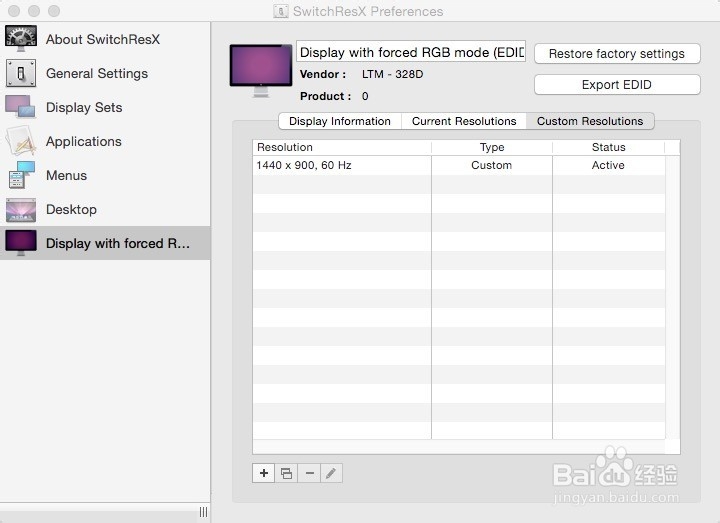Viewport: 720px width, 523px height.
Task: Select the 'Display with forced R...' sidebar entry
Action: click(x=105, y=243)
